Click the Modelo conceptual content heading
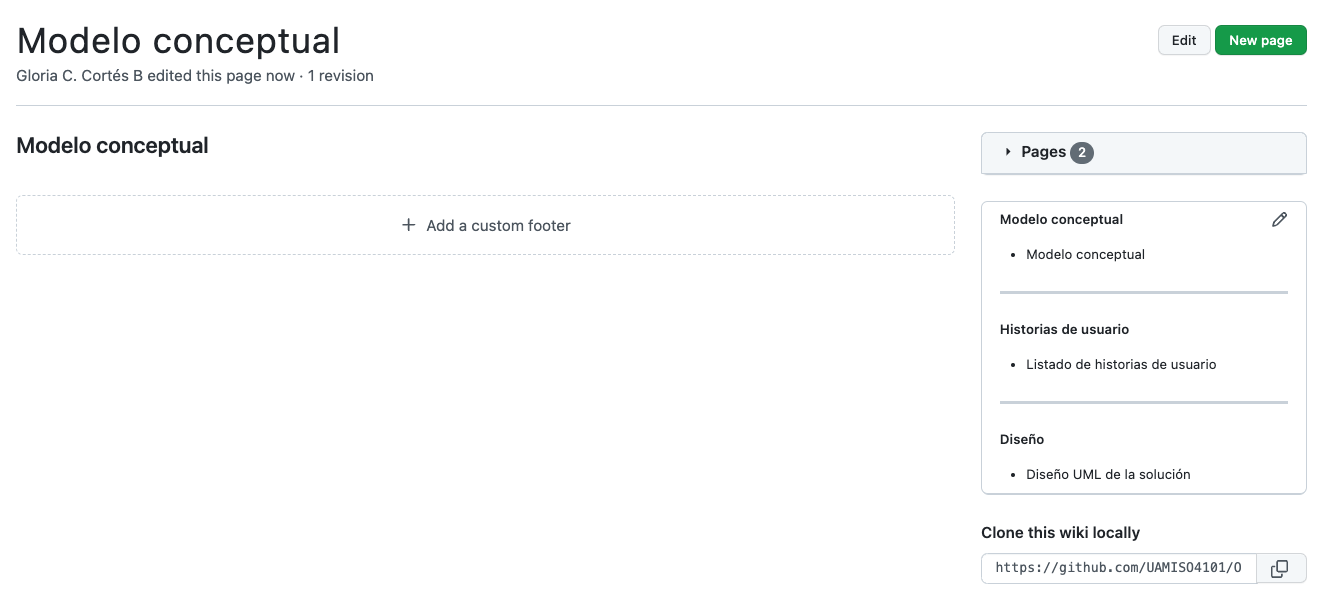The height and width of the screenshot is (614, 1321). click(x=113, y=146)
